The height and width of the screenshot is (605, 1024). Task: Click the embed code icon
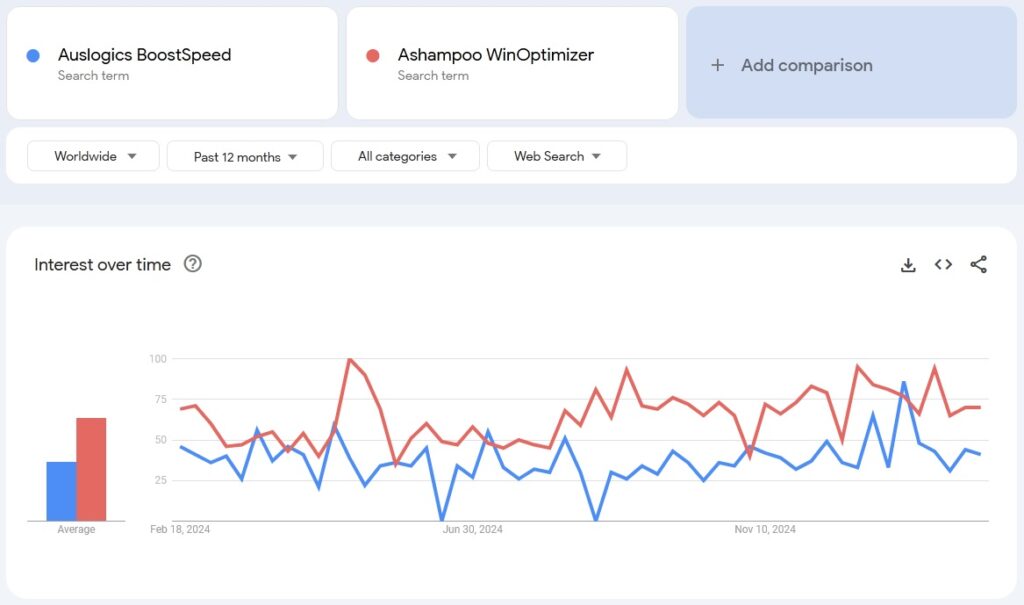[x=943, y=265]
